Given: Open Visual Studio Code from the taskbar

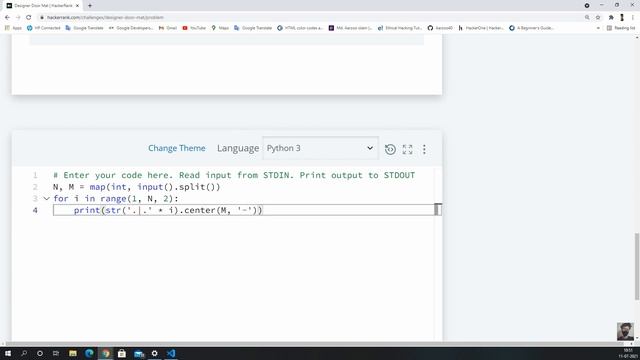Looking at the screenshot, I should [171, 353].
